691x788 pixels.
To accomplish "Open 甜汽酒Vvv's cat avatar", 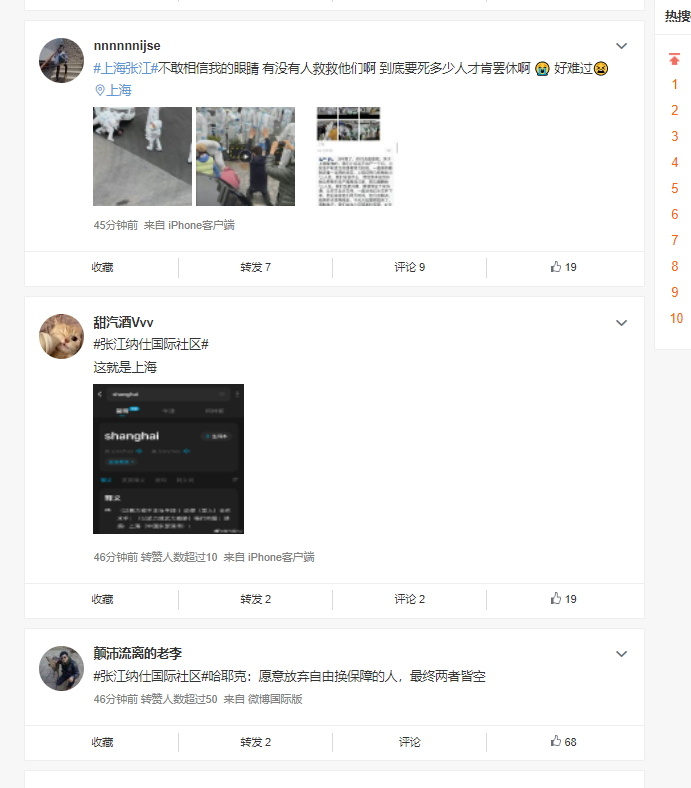I will coord(61,336).
